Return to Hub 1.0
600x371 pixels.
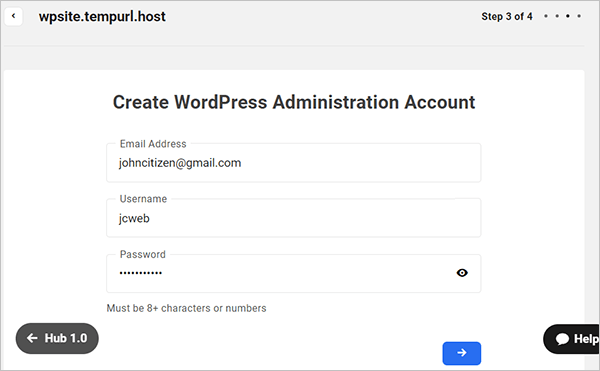57,338
